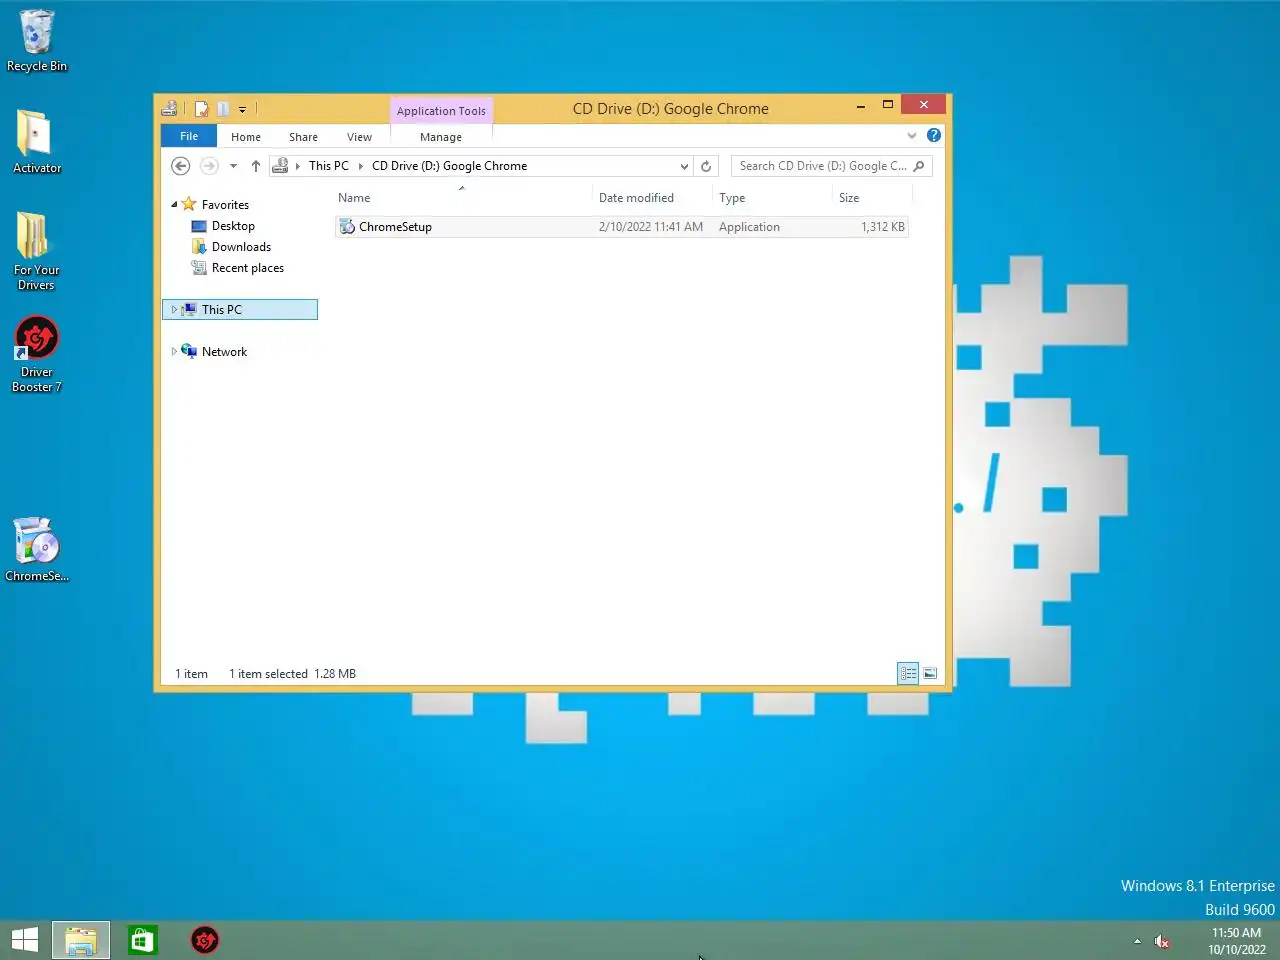Open the Recycle Bin desktop icon
This screenshot has height=960, width=1280.
(x=36, y=41)
